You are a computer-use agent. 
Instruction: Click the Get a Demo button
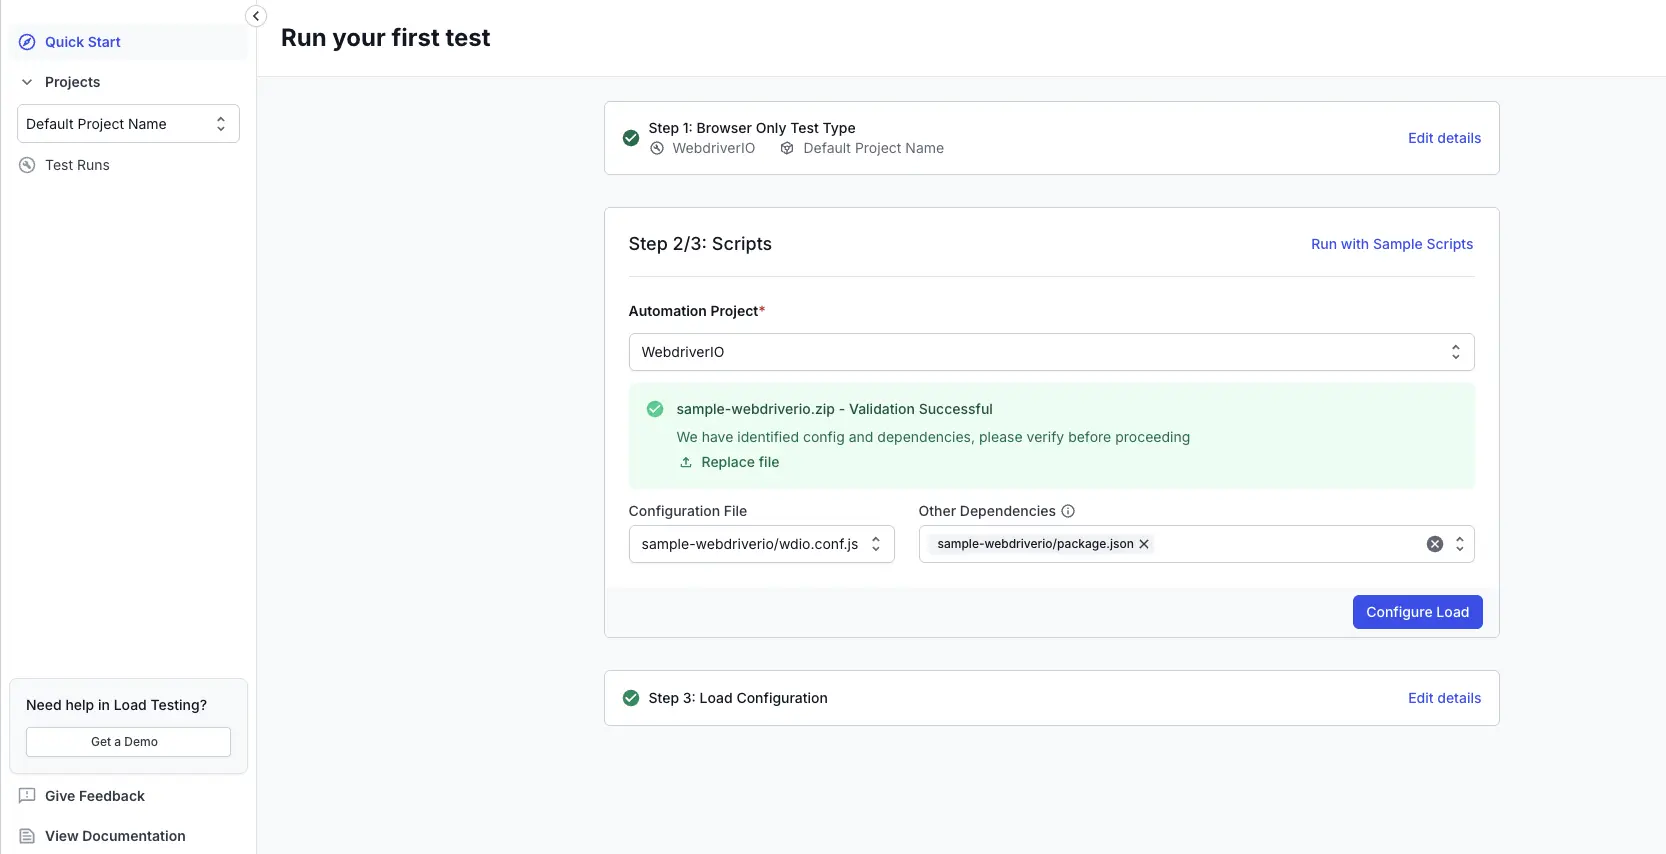pyautogui.click(x=128, y=742)
